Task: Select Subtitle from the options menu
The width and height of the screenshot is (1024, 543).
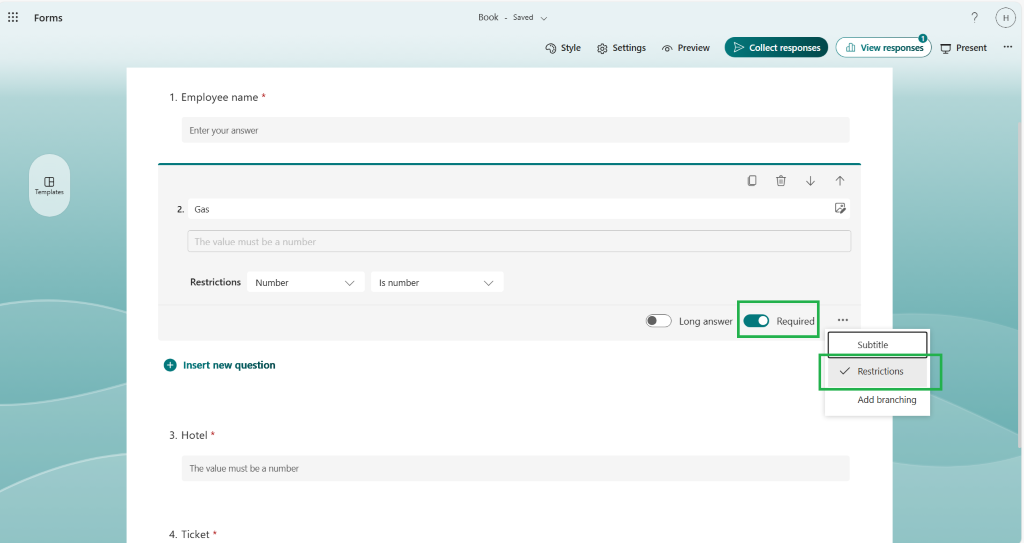Action: tap(877, 344)
